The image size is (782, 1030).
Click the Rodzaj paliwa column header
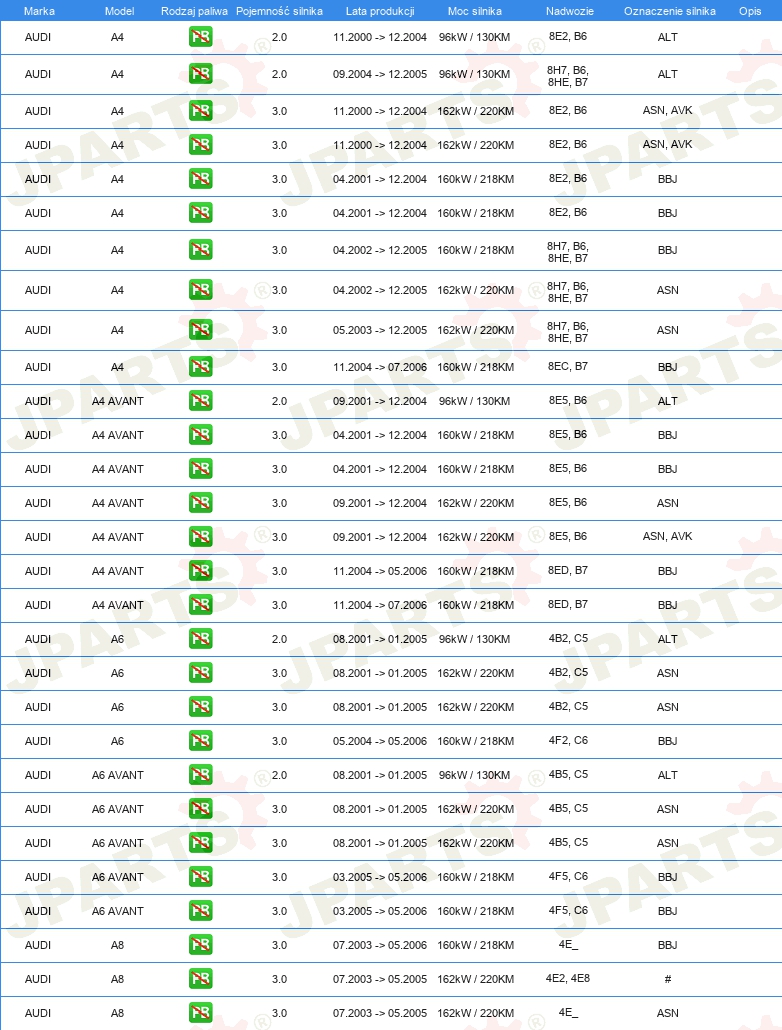(x=195, y=11)
